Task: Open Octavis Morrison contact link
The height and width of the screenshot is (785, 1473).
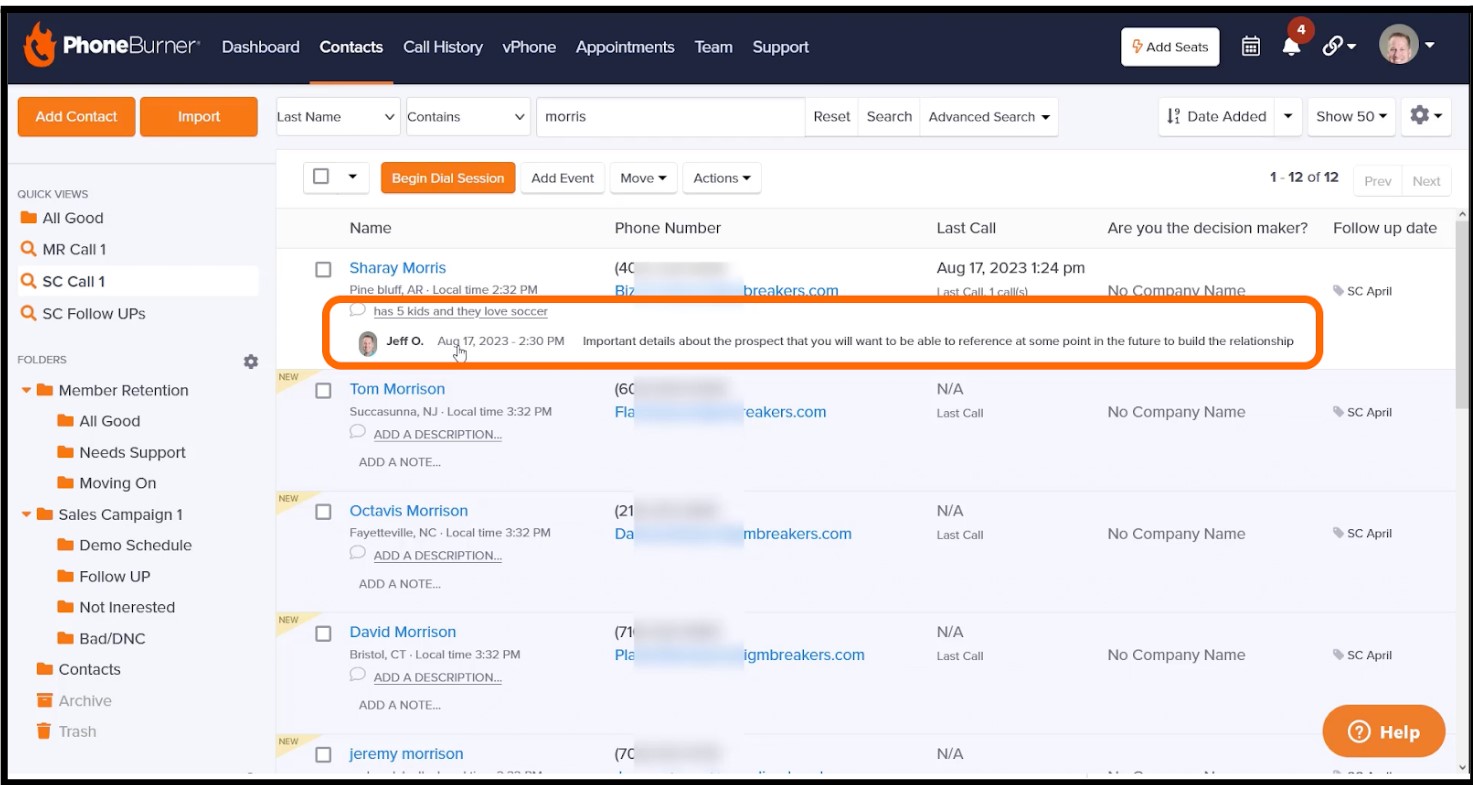Action: click(409, 510)
